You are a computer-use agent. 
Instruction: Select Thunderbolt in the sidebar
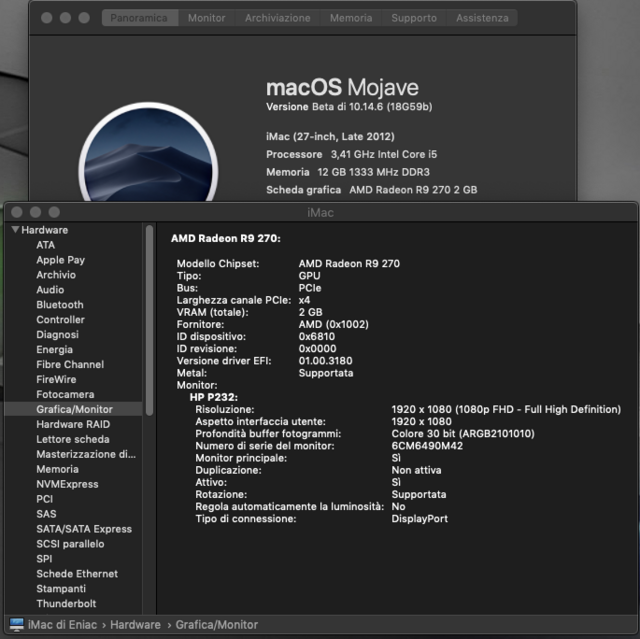(x=66, y=604)
